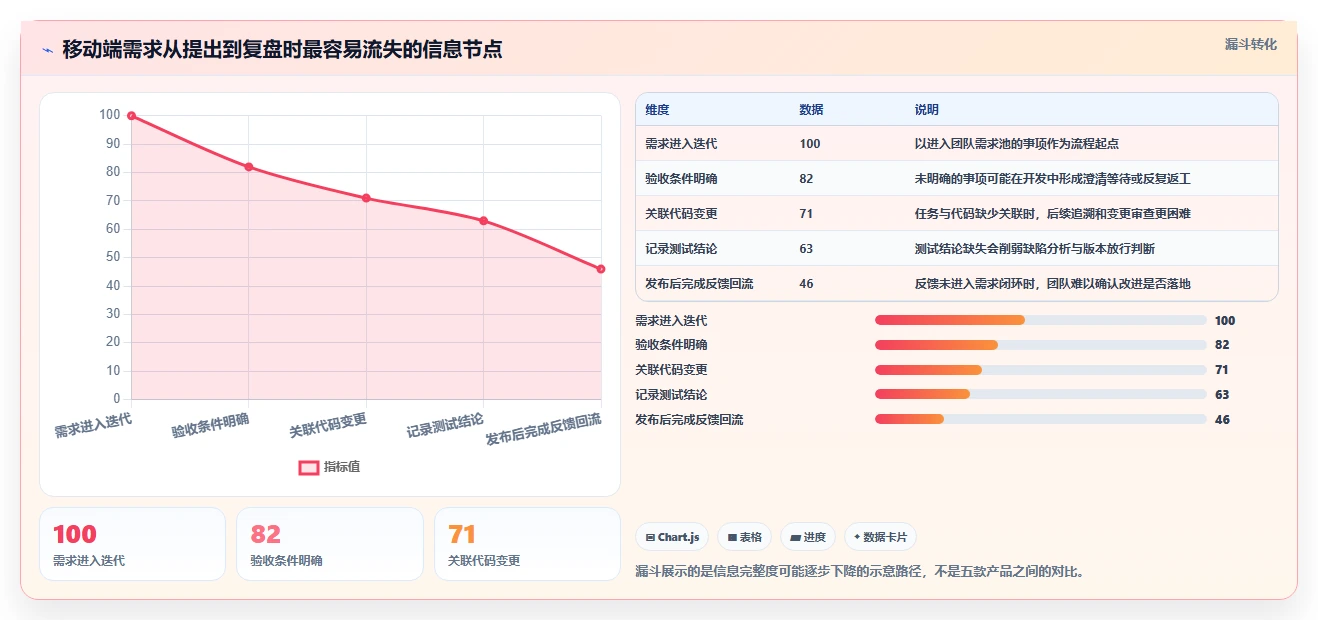
Task: Click the chart point for 发布后完成反馈回流
Action: 601,269
